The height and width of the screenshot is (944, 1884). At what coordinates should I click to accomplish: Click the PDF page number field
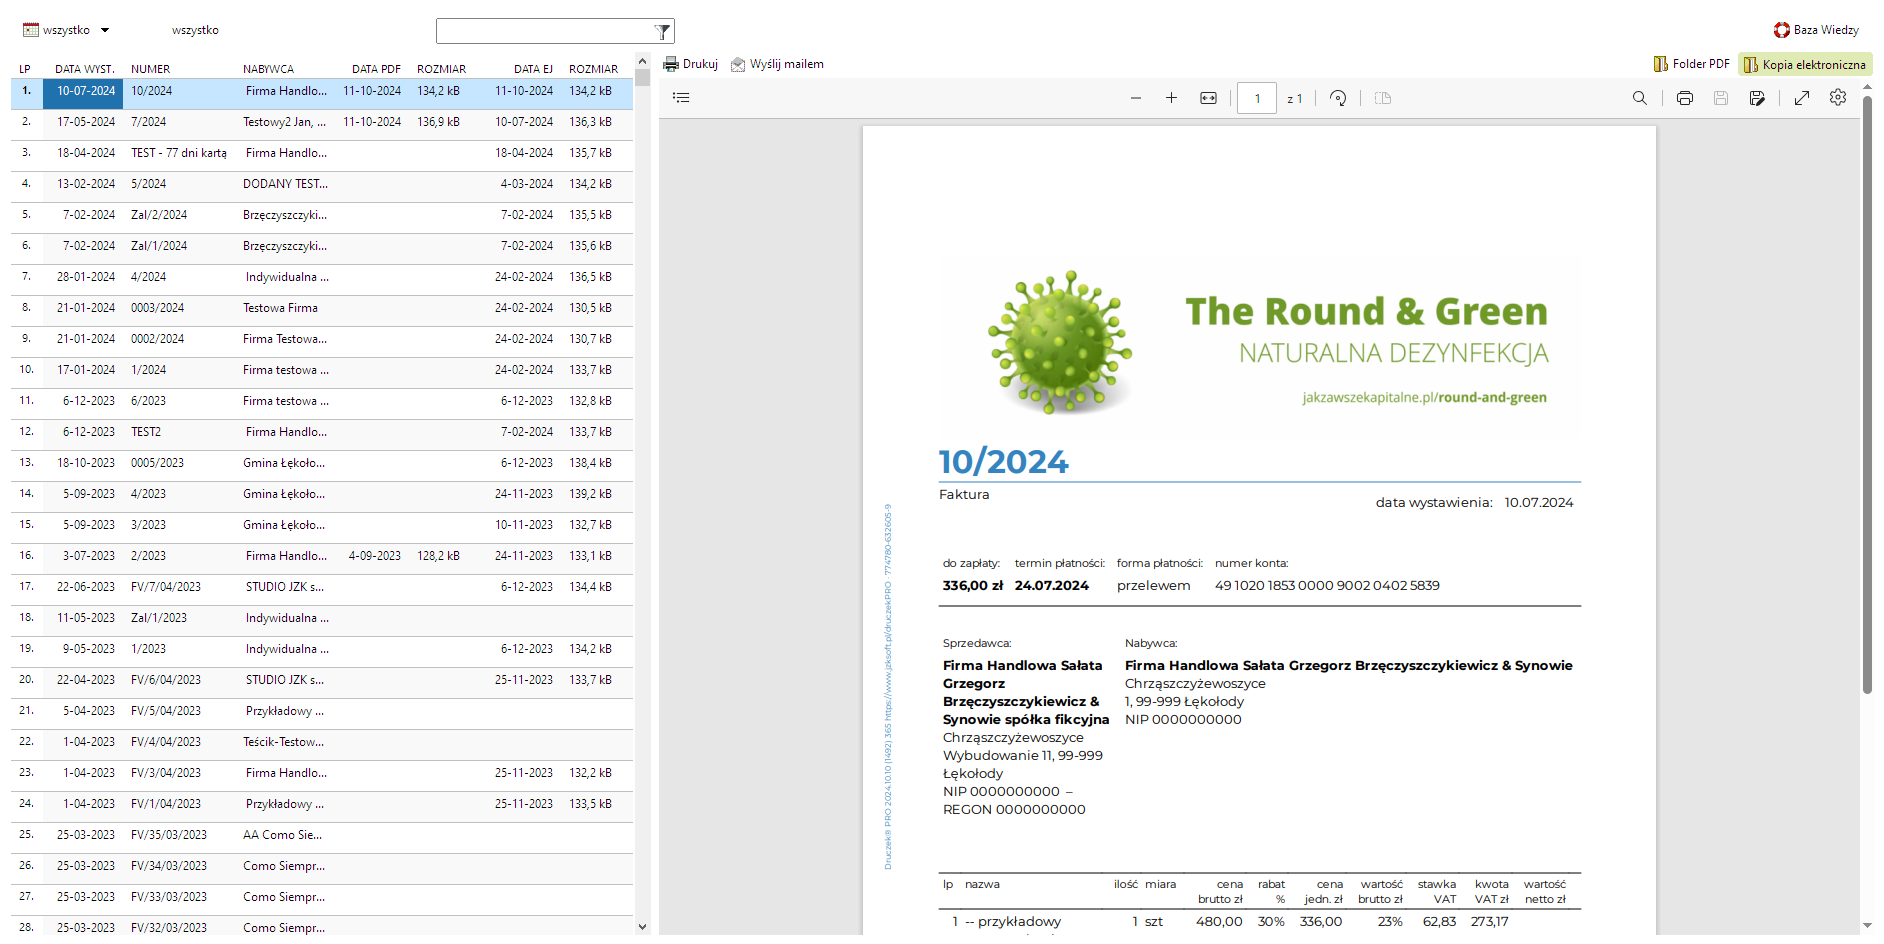coord(1256,98)
